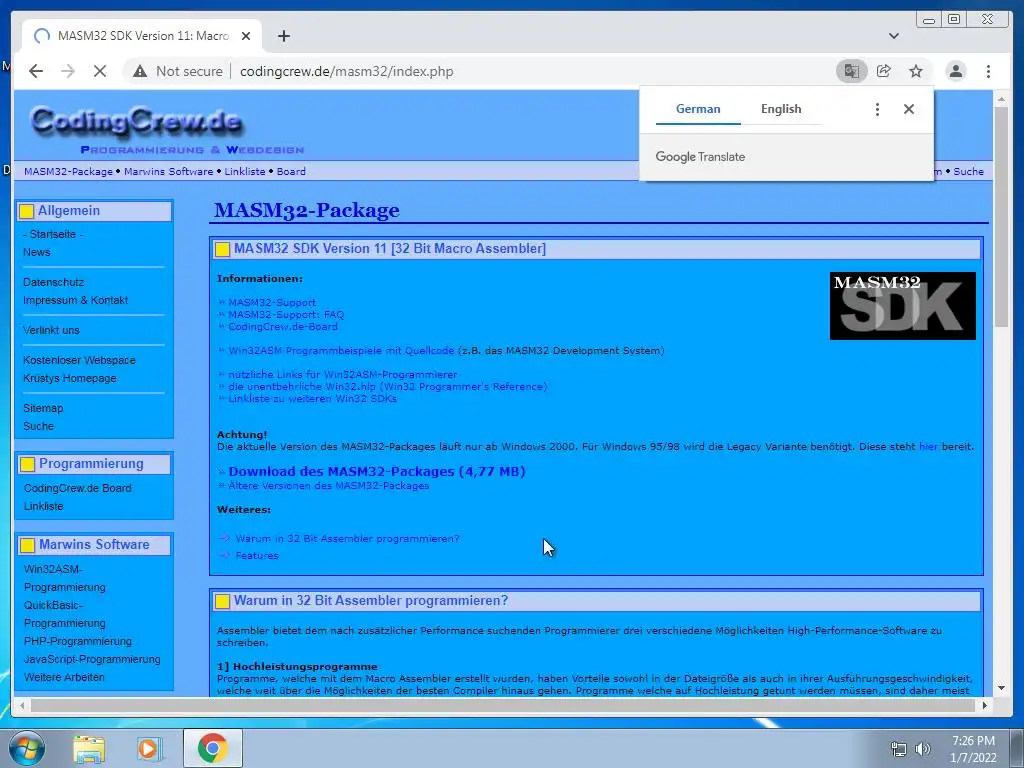The width and height of the screenshot is (1024, 768).
Task: Open Ältere Versionen des MASM32-Packages
Action: tap(328, 486)
